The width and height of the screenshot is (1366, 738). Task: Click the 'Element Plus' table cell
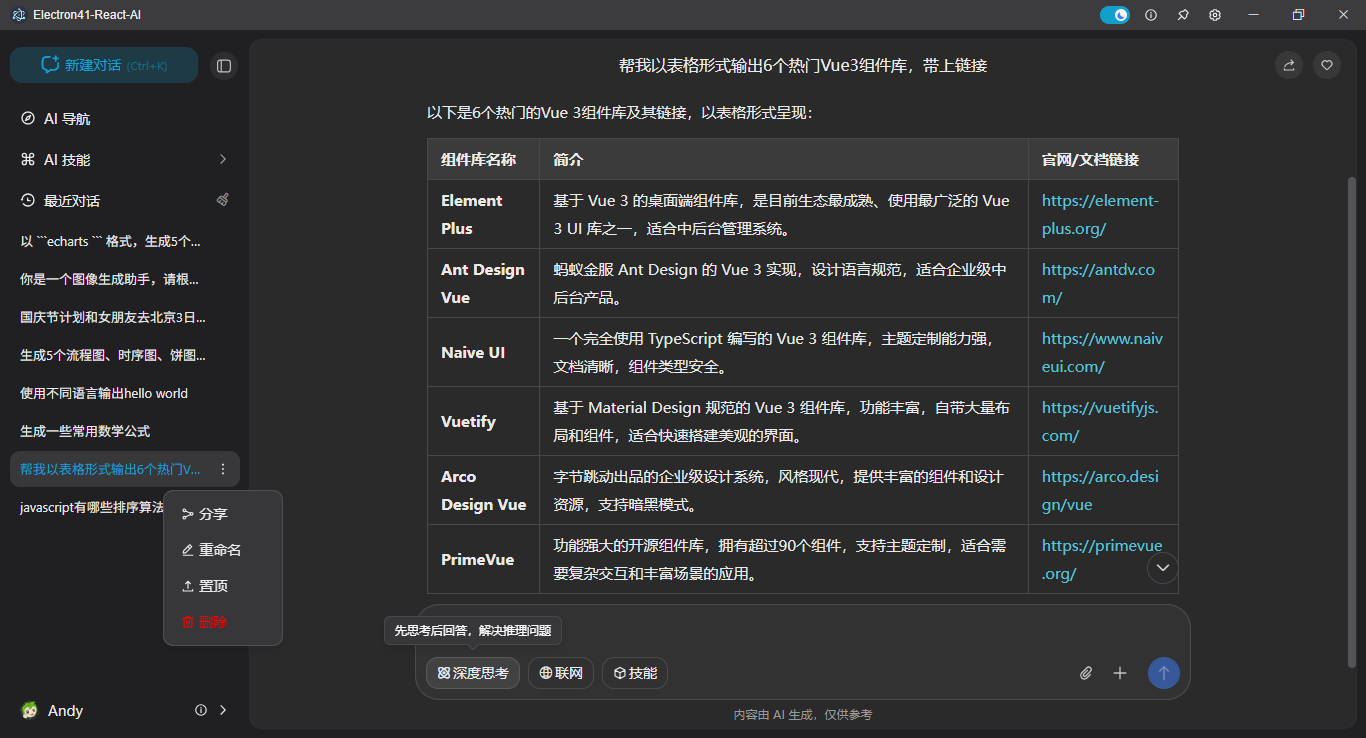click(484, 214)
